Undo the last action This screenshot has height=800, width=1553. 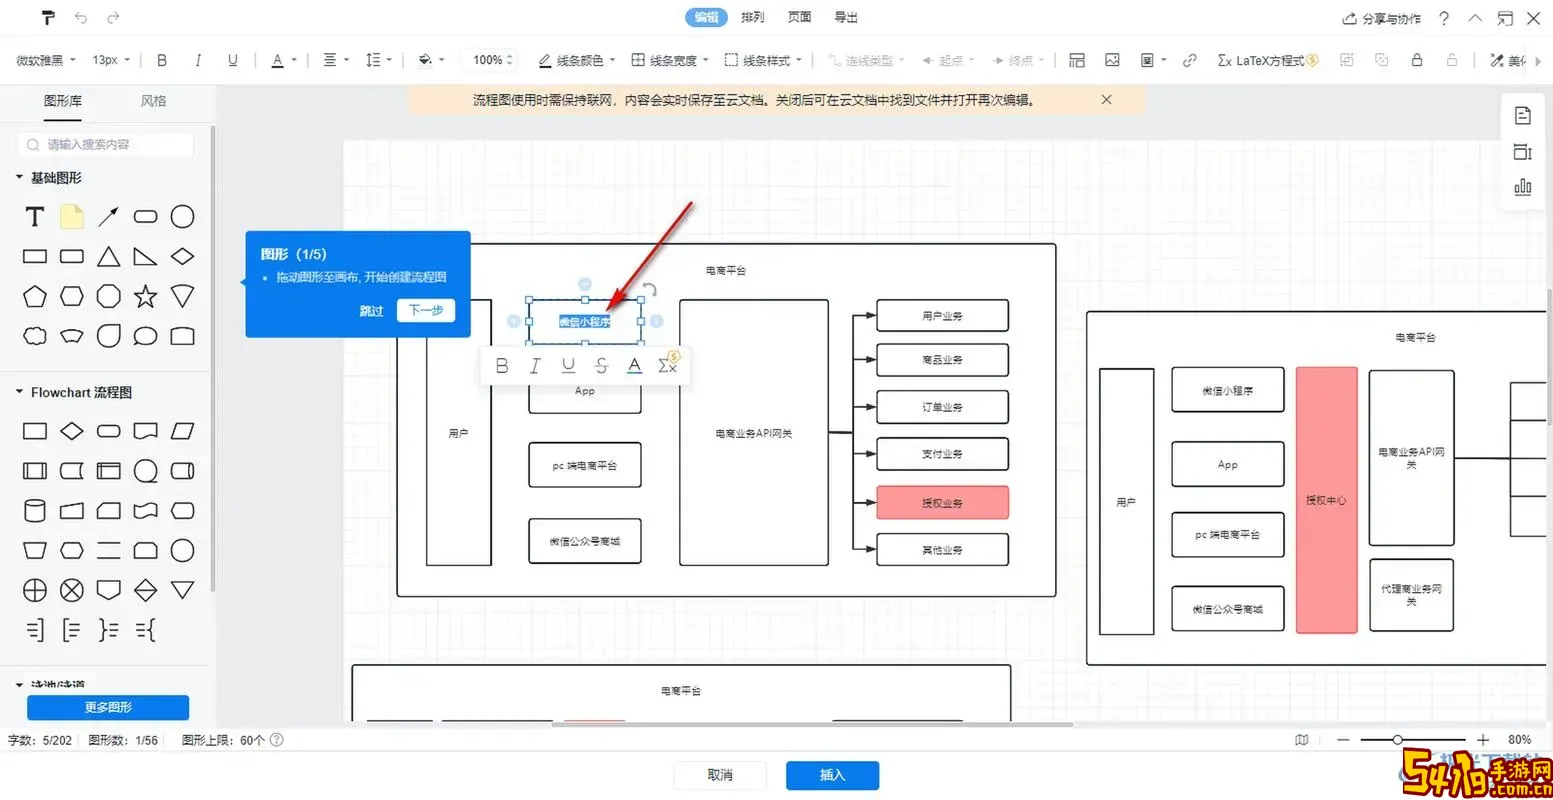81,18
